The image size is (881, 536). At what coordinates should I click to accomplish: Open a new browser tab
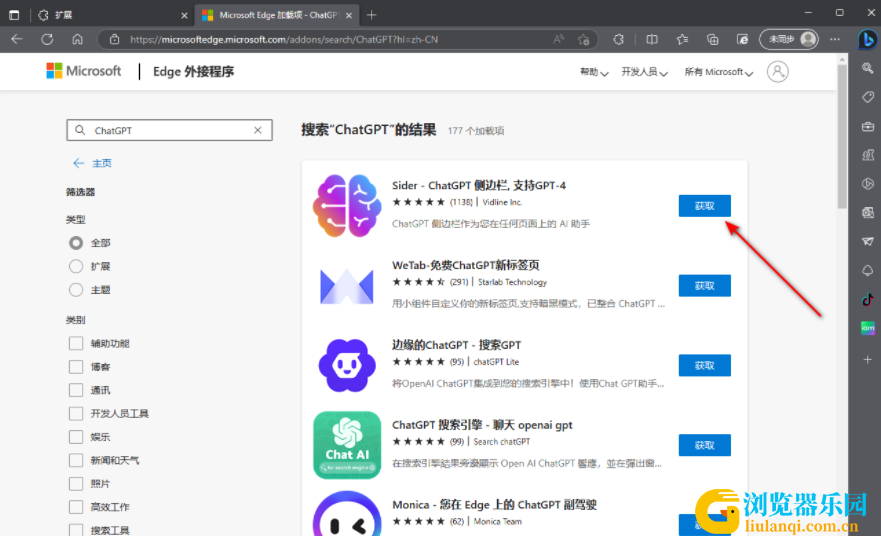(371, 15)
